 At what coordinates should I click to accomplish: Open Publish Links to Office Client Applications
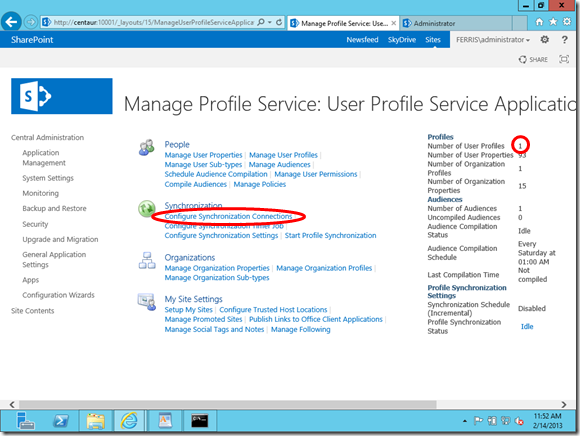pos(316,319)
